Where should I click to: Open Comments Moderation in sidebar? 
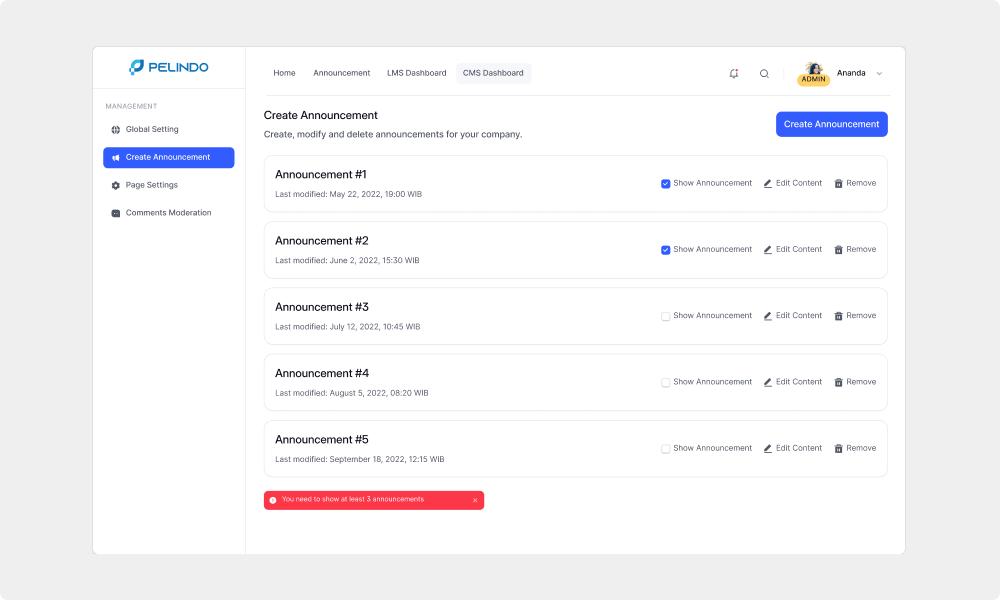[168, 213]
